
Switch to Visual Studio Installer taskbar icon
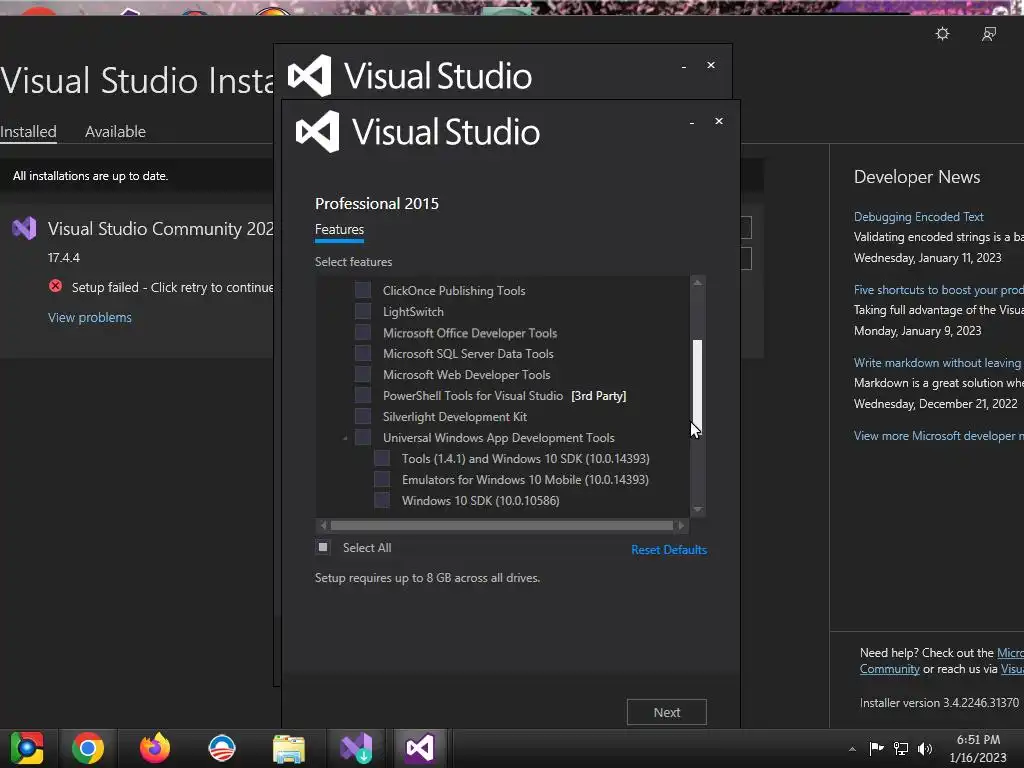coord(356,748)
